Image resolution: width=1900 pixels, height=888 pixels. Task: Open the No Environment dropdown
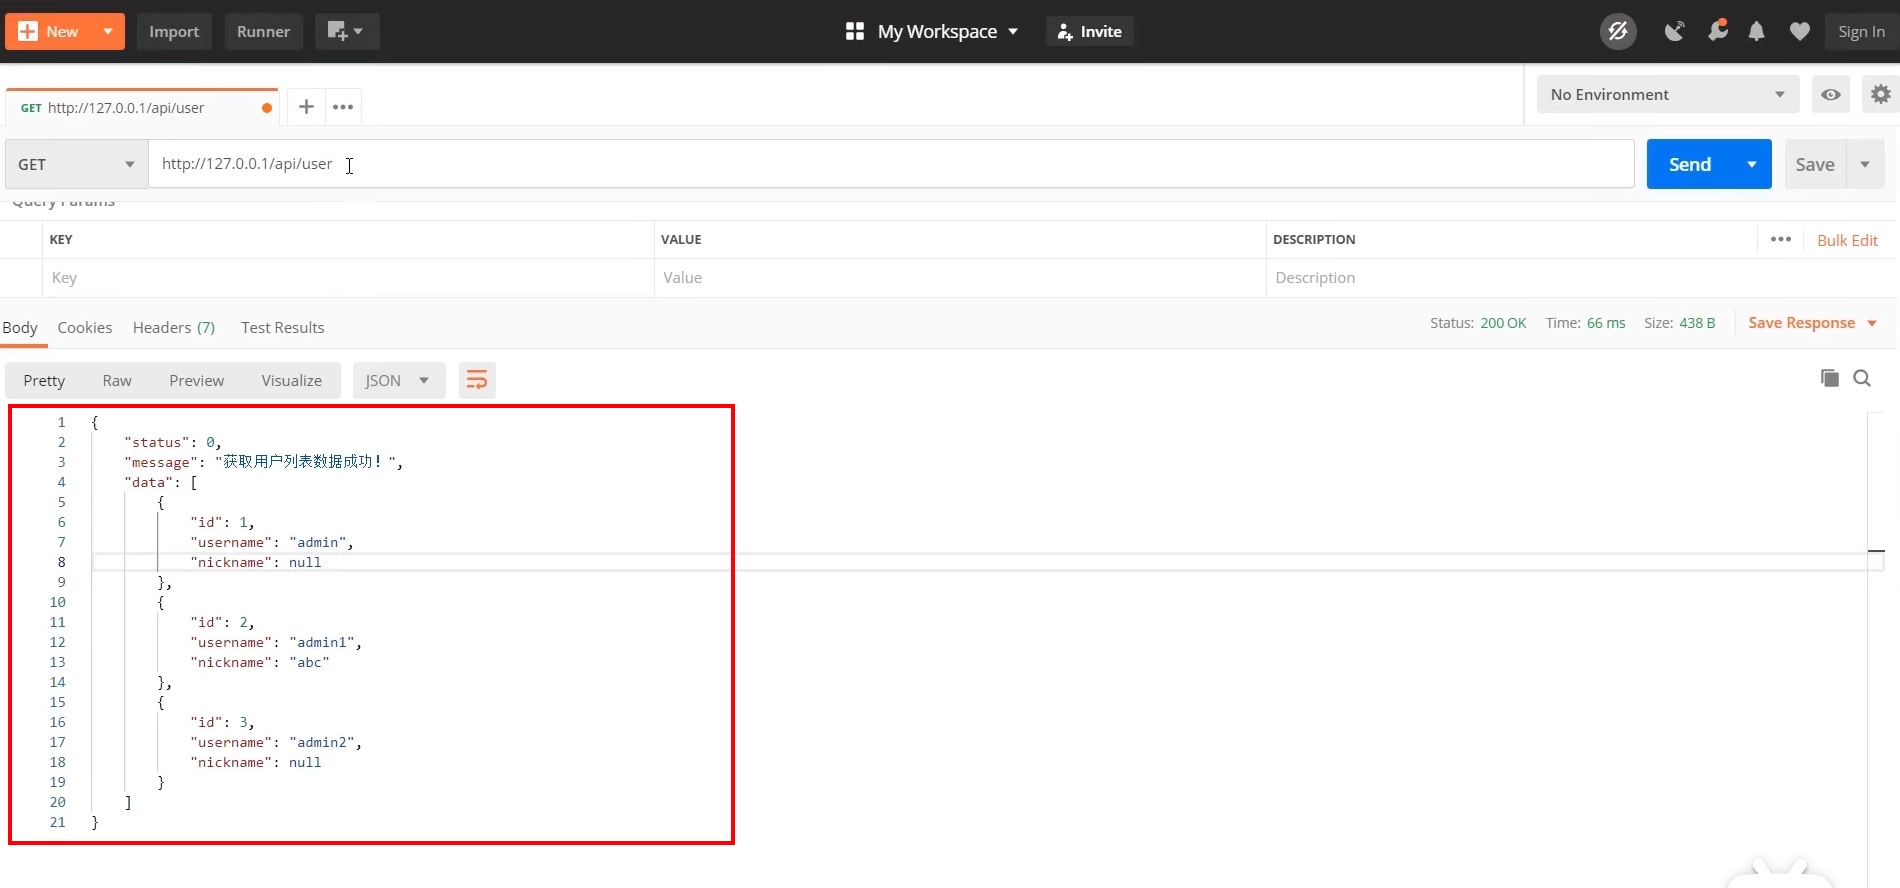click(1667, 94)
